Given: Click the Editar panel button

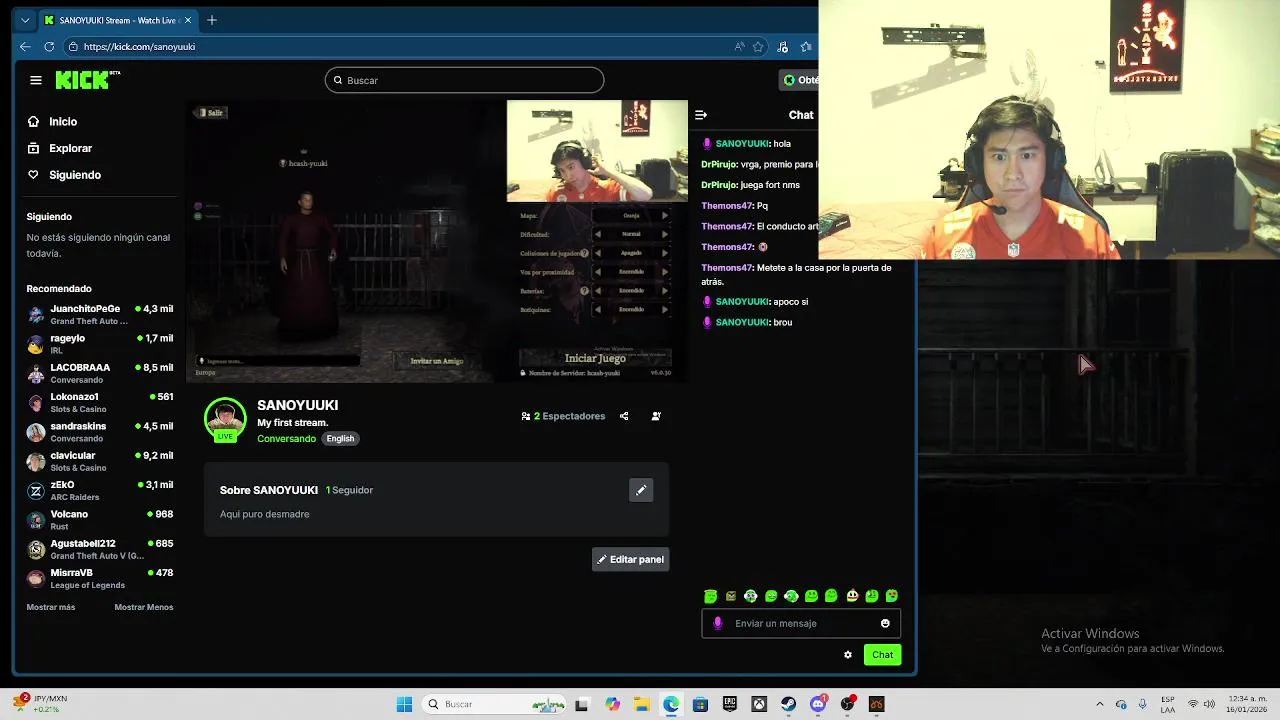Looking at the screenshot, I should [x=630, y=559].
